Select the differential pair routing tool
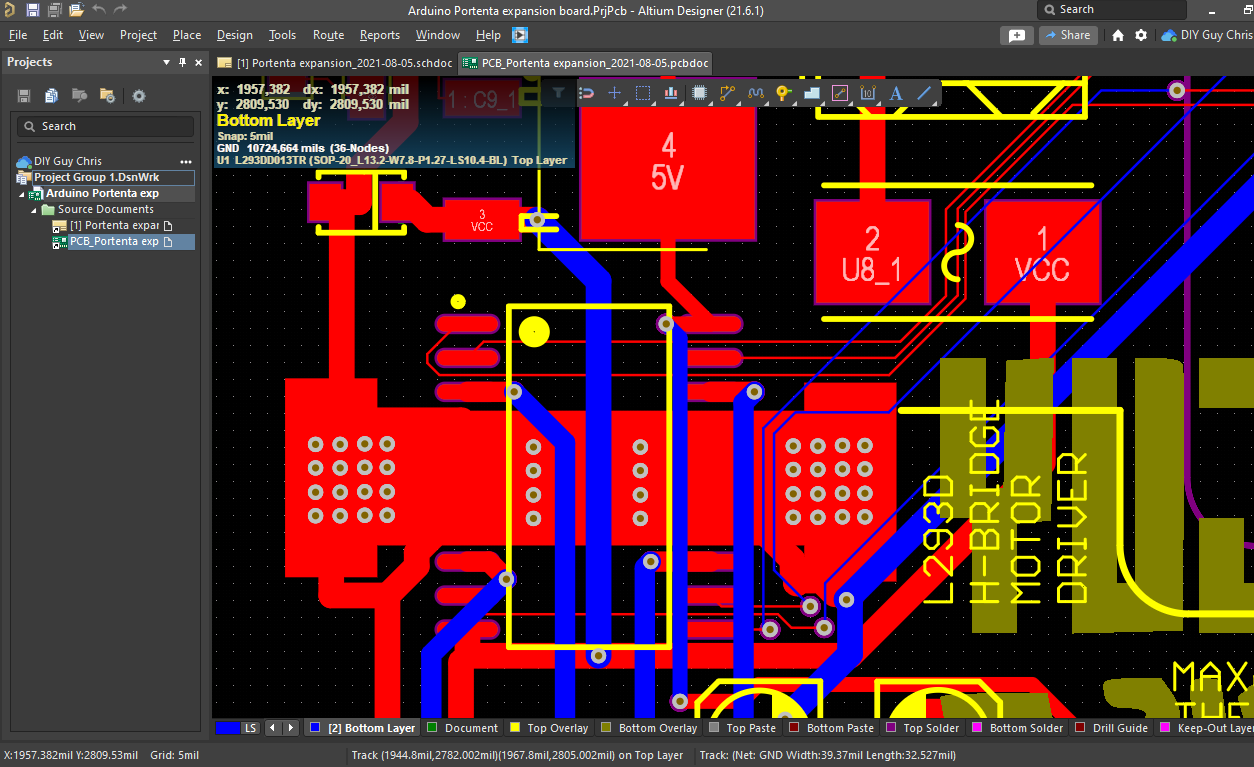The image size is (1254, 767). tap(757, 92)
